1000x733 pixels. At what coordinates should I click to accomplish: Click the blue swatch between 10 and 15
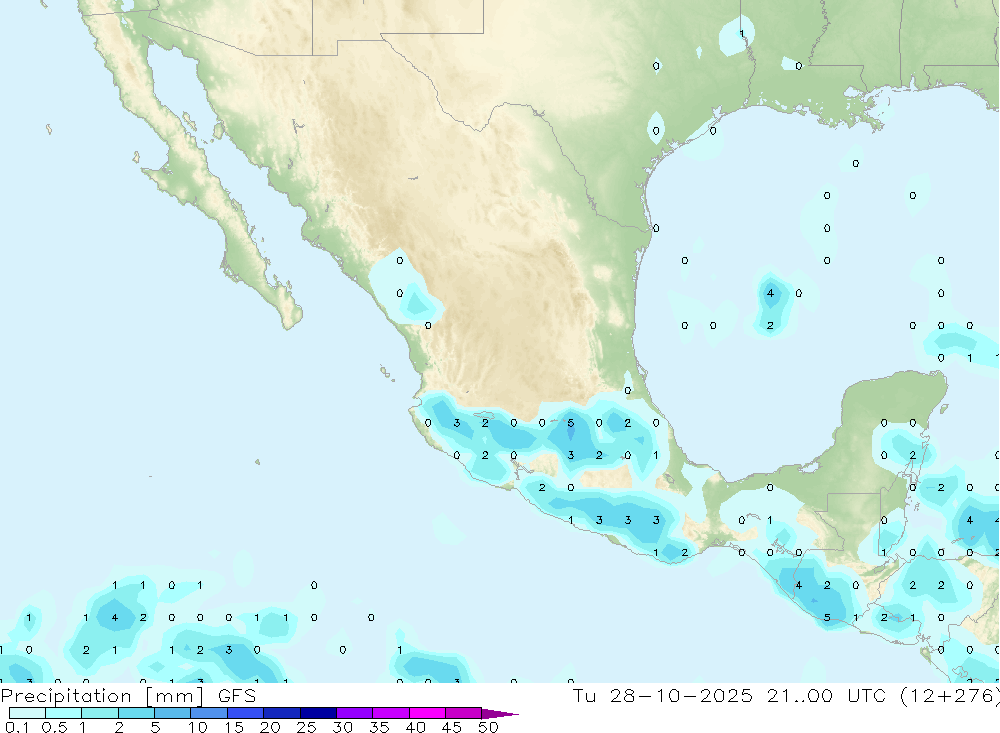tap(209, 713)
